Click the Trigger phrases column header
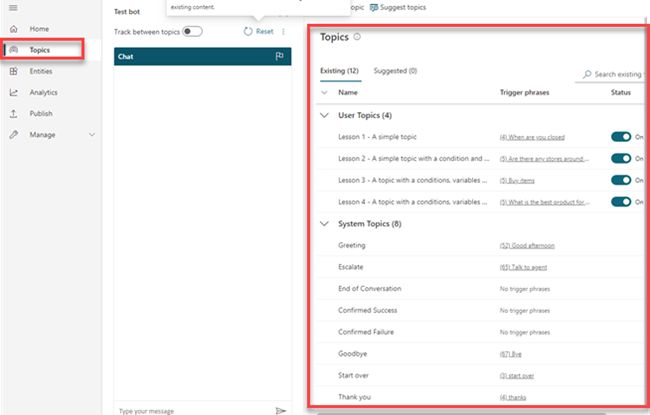This screenshot has height=415, width=650. [524, 92]
